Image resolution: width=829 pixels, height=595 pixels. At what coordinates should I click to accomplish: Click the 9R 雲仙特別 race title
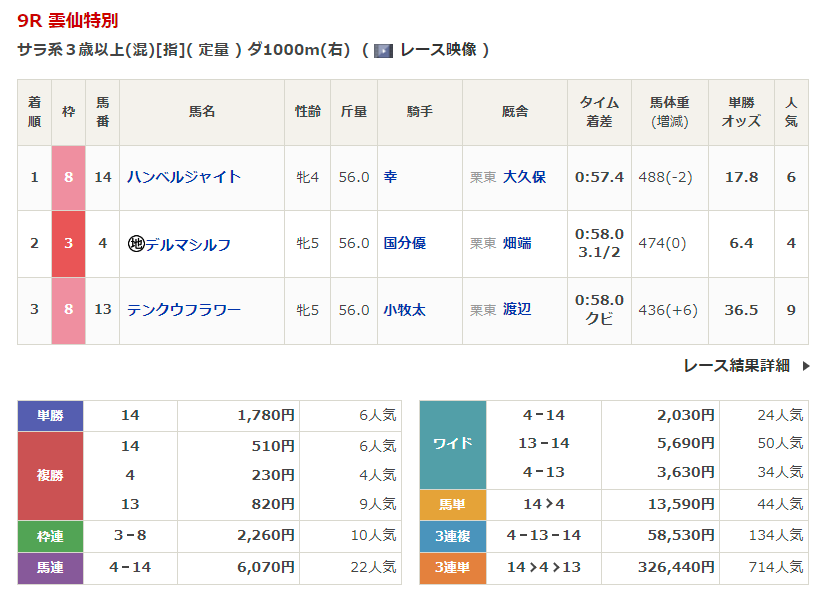(x=66, y=20)
